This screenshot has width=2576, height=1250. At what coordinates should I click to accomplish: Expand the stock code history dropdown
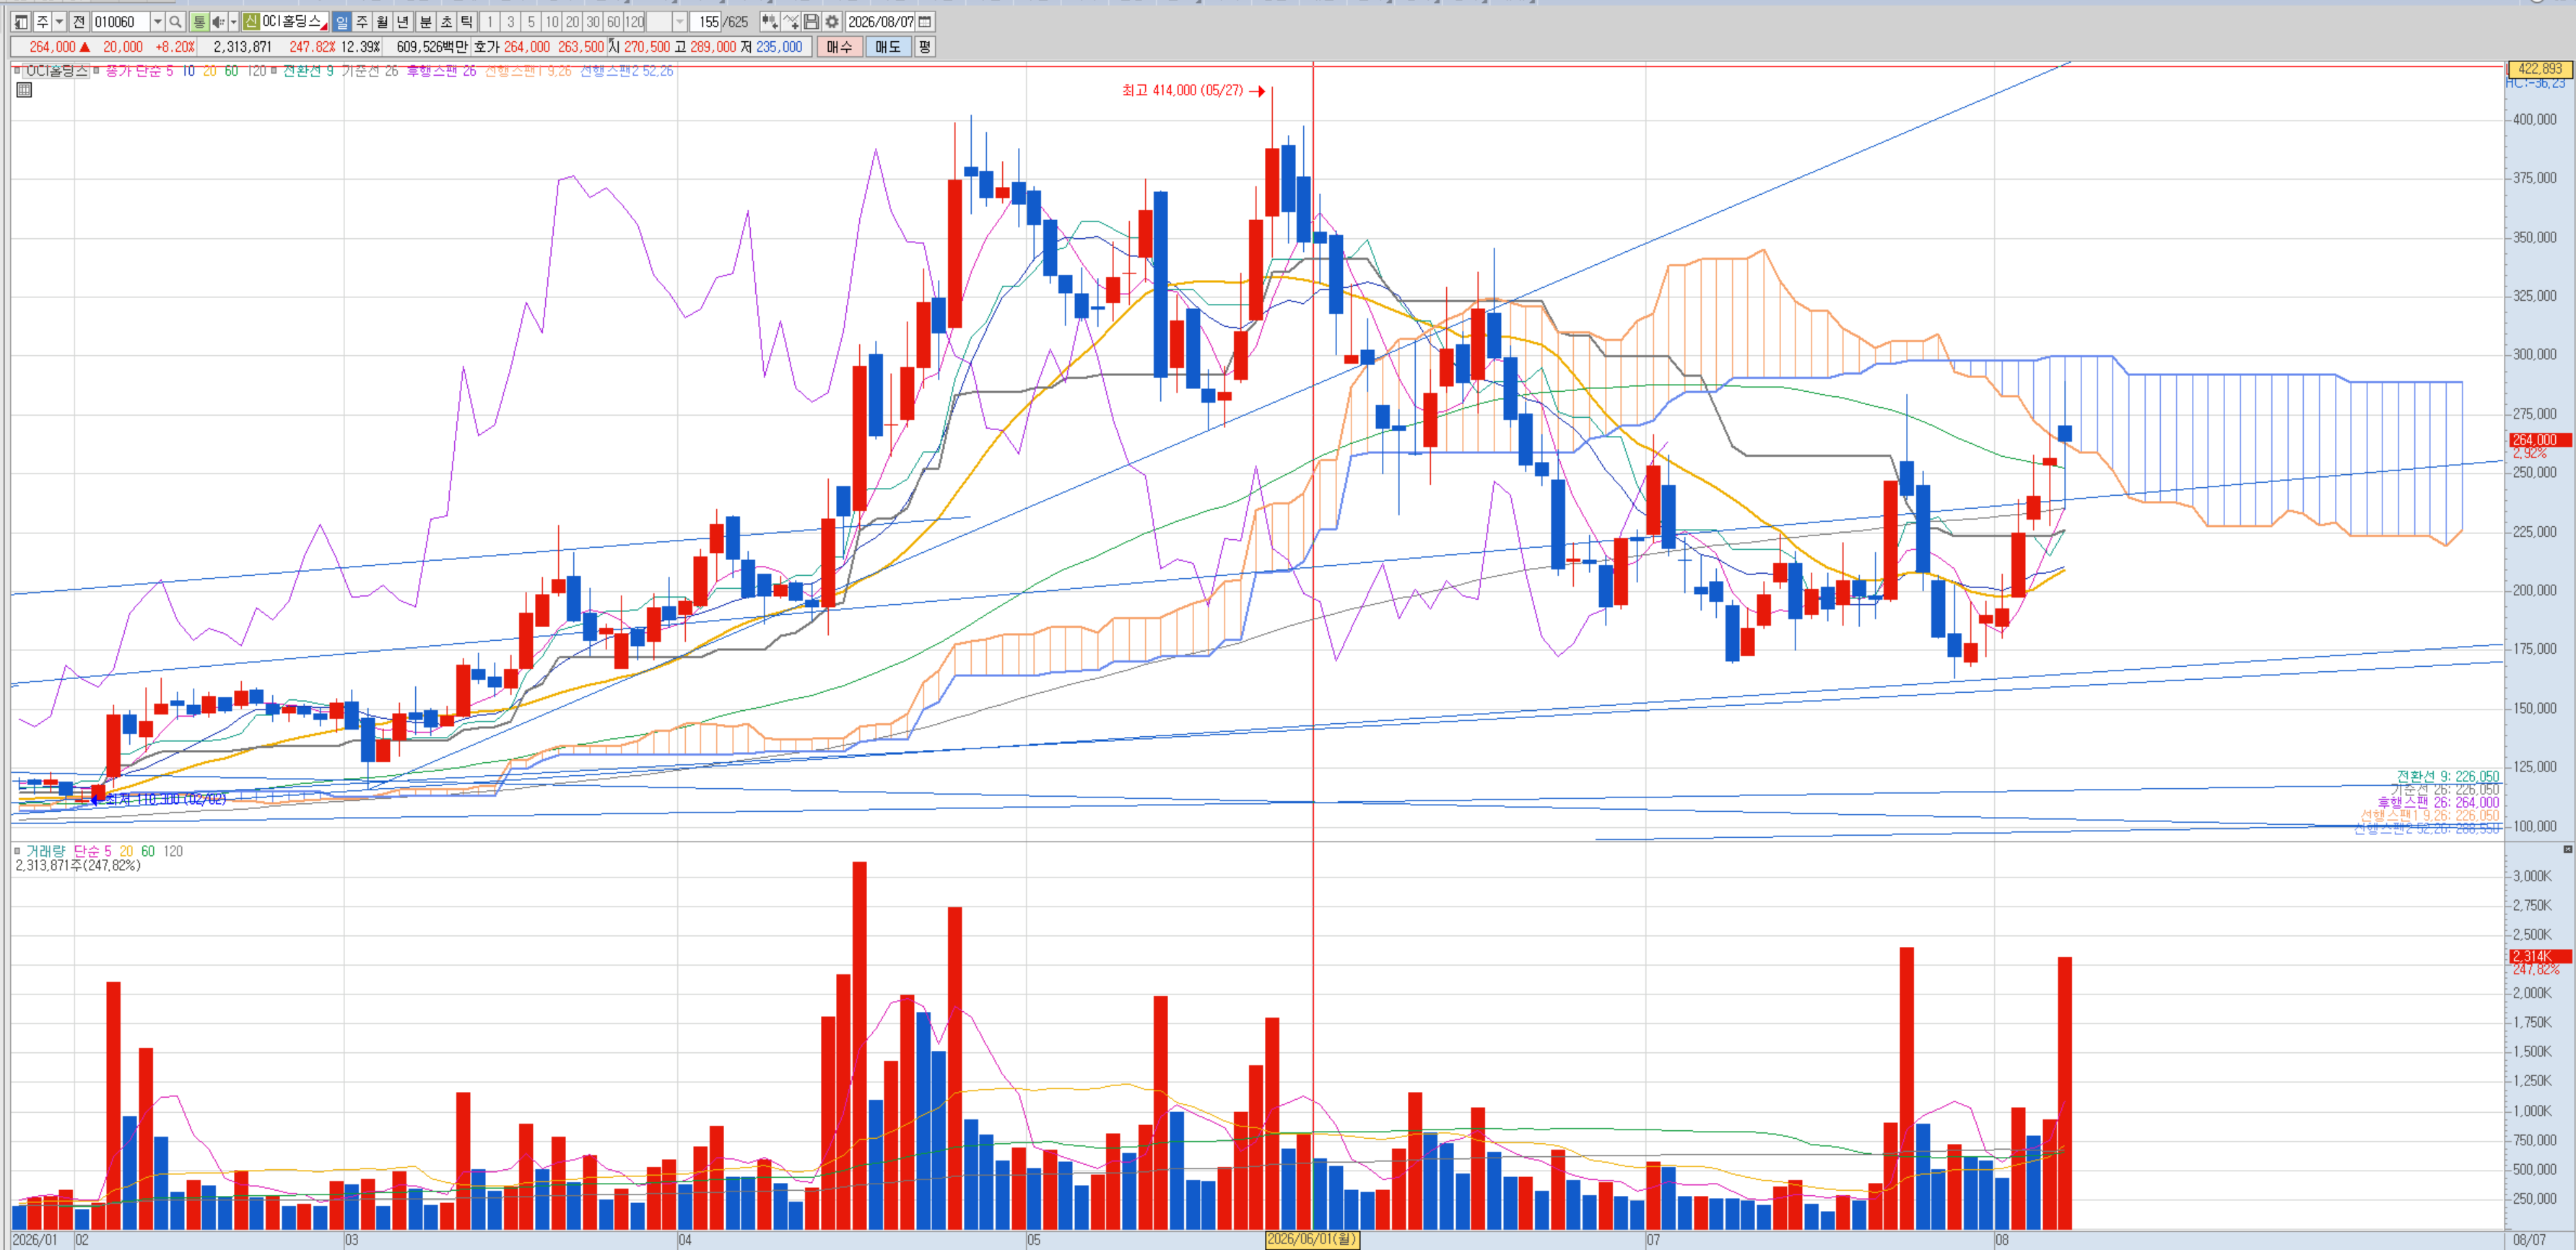[x=157, y=22]
